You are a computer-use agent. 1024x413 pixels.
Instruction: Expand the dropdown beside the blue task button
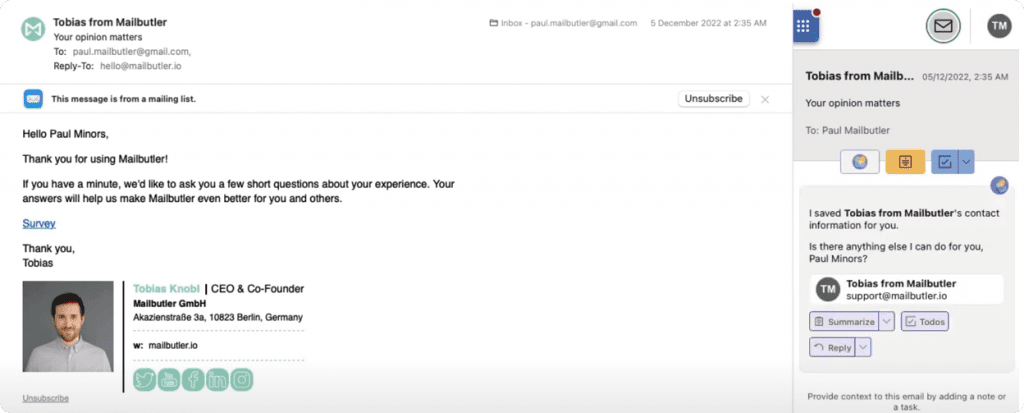966,162
